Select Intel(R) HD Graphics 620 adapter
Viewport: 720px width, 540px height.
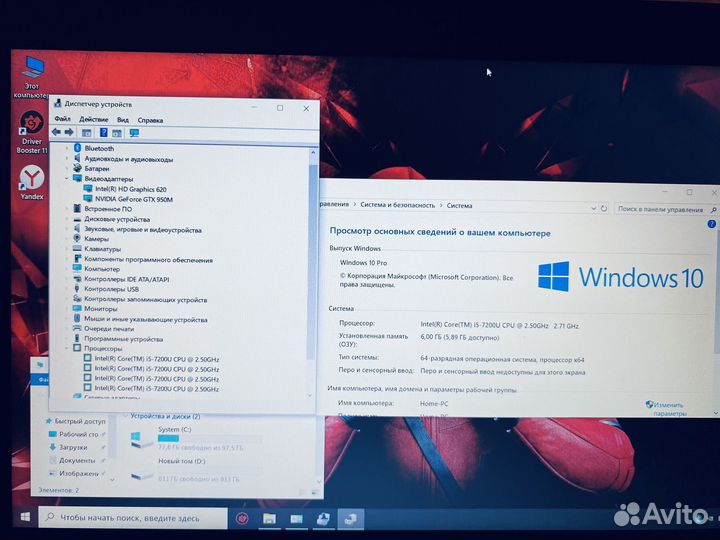coord(130,189)
